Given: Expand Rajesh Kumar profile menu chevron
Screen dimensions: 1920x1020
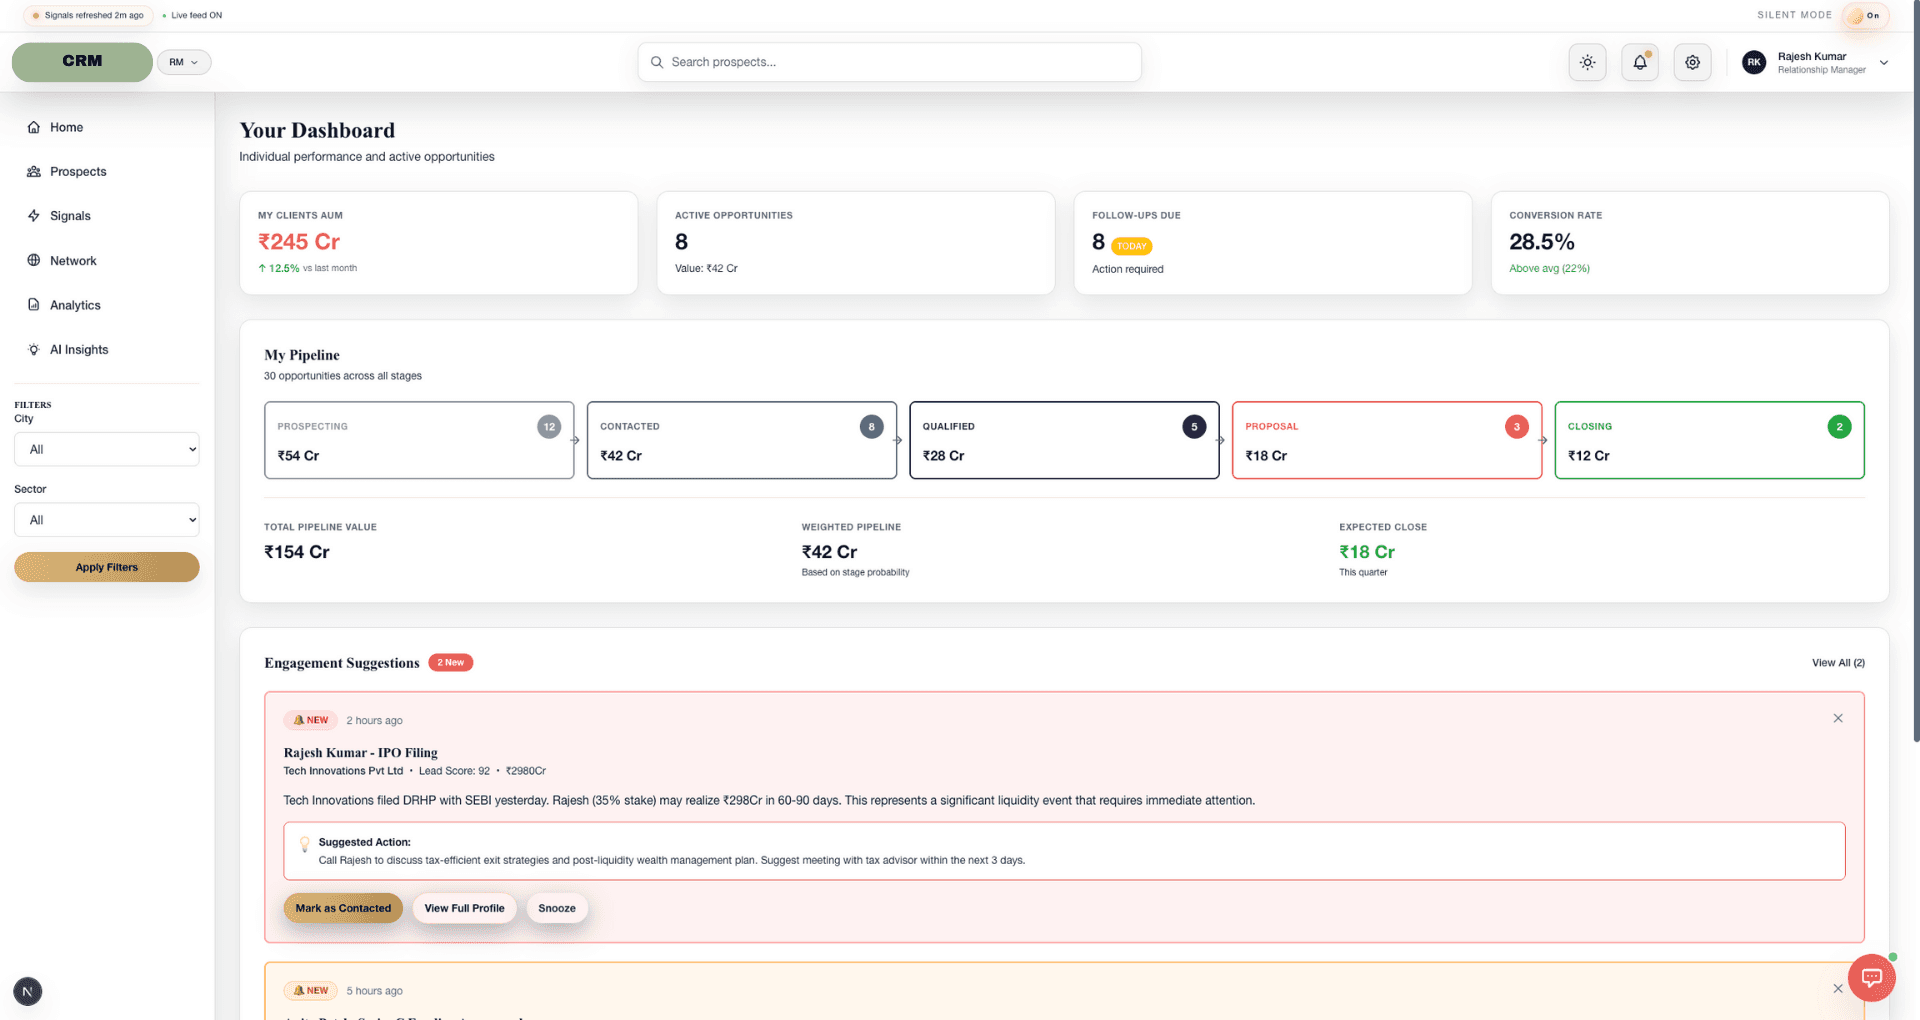Looking at the screenshot, I should coord(1884,61).
